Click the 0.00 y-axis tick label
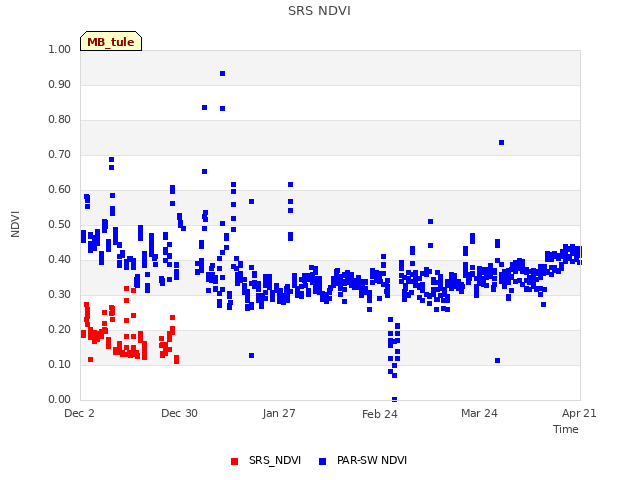The height and width of the screenshot is (480, 640). click(60, 400)
